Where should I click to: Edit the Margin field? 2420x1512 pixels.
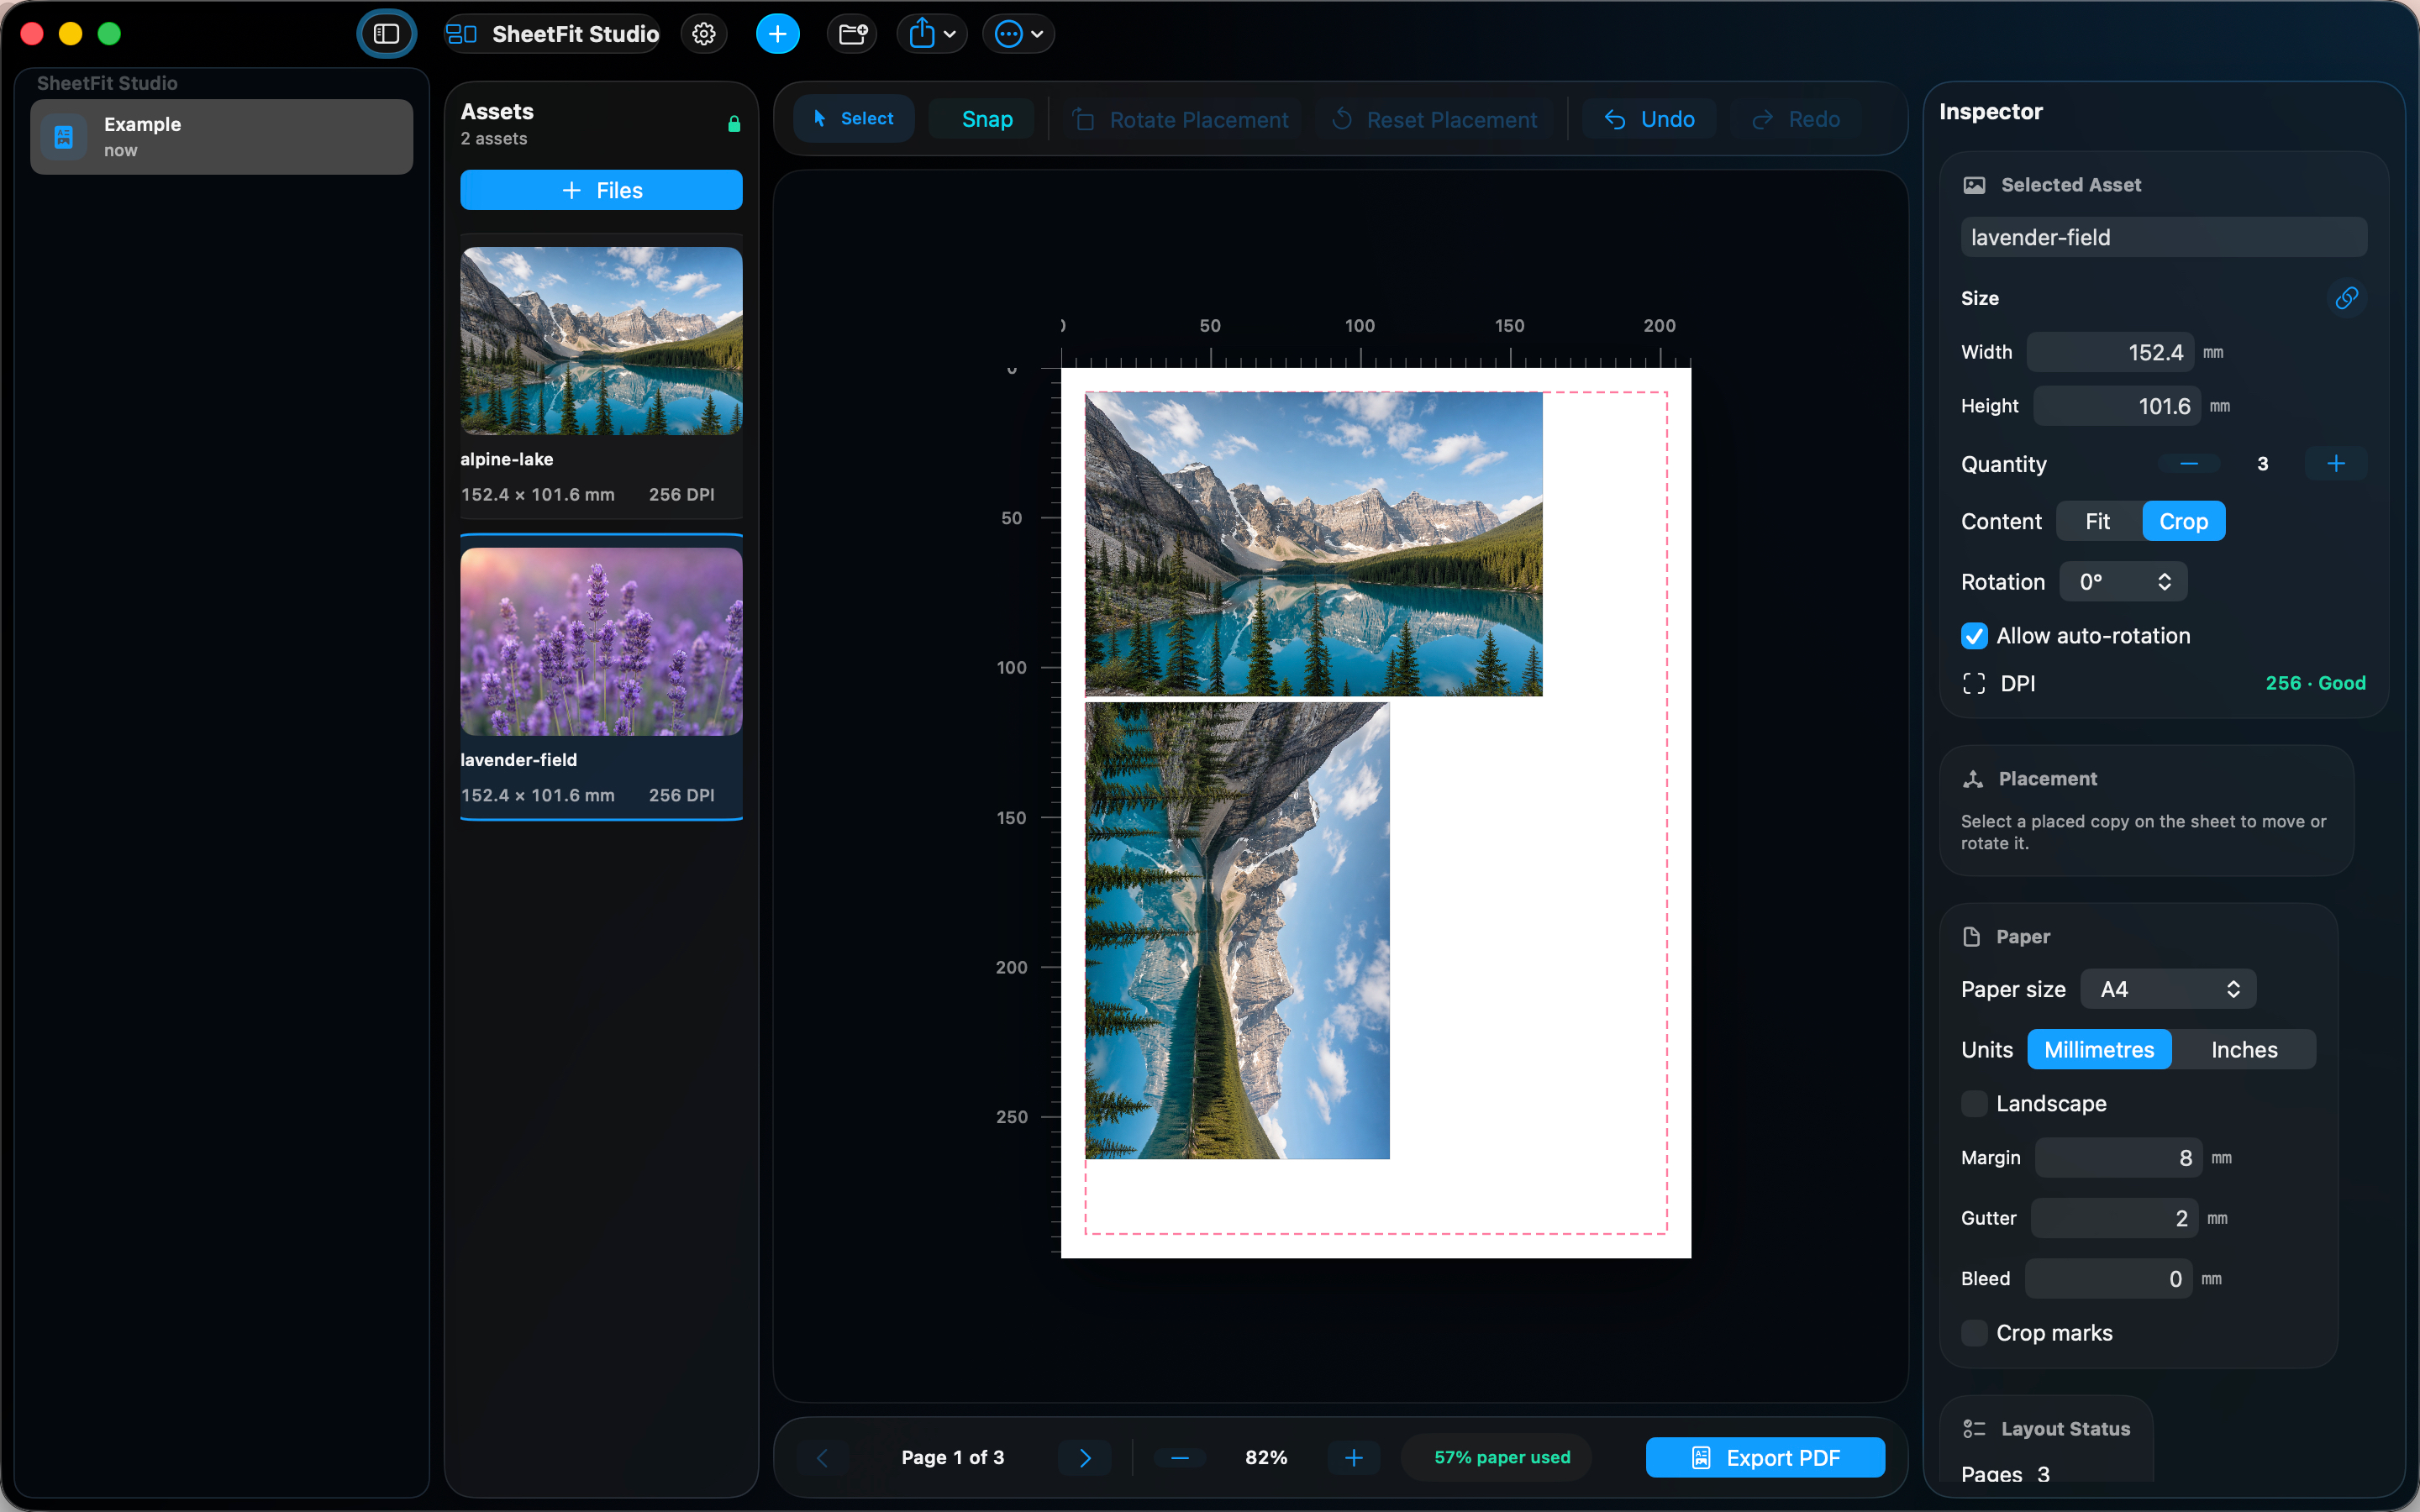2119,1158
